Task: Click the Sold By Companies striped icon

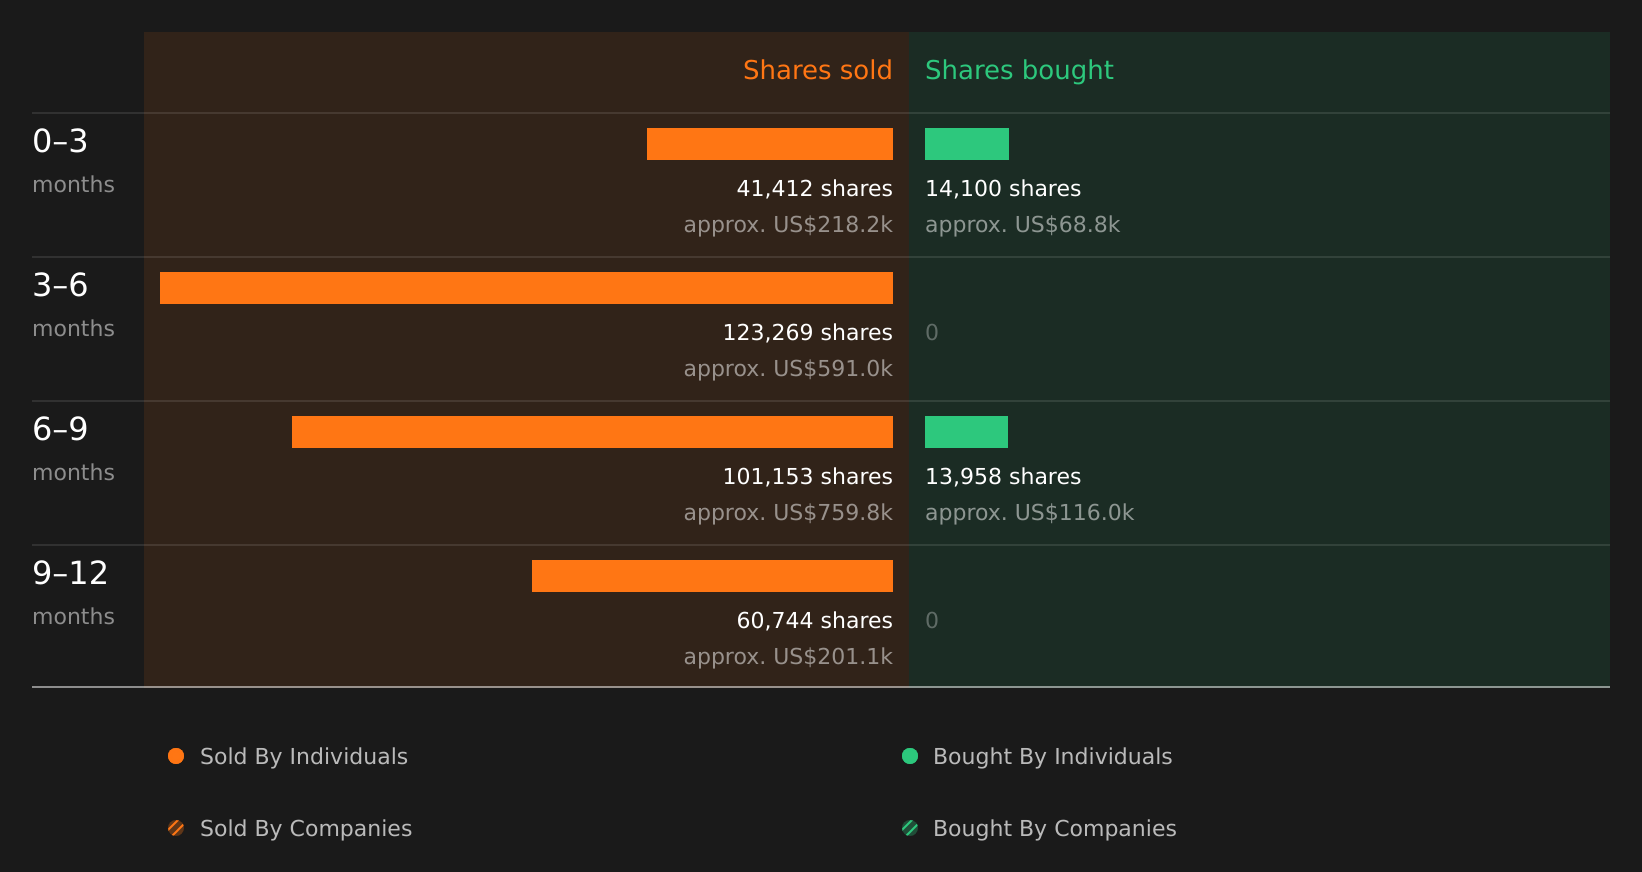Action: 176,828
